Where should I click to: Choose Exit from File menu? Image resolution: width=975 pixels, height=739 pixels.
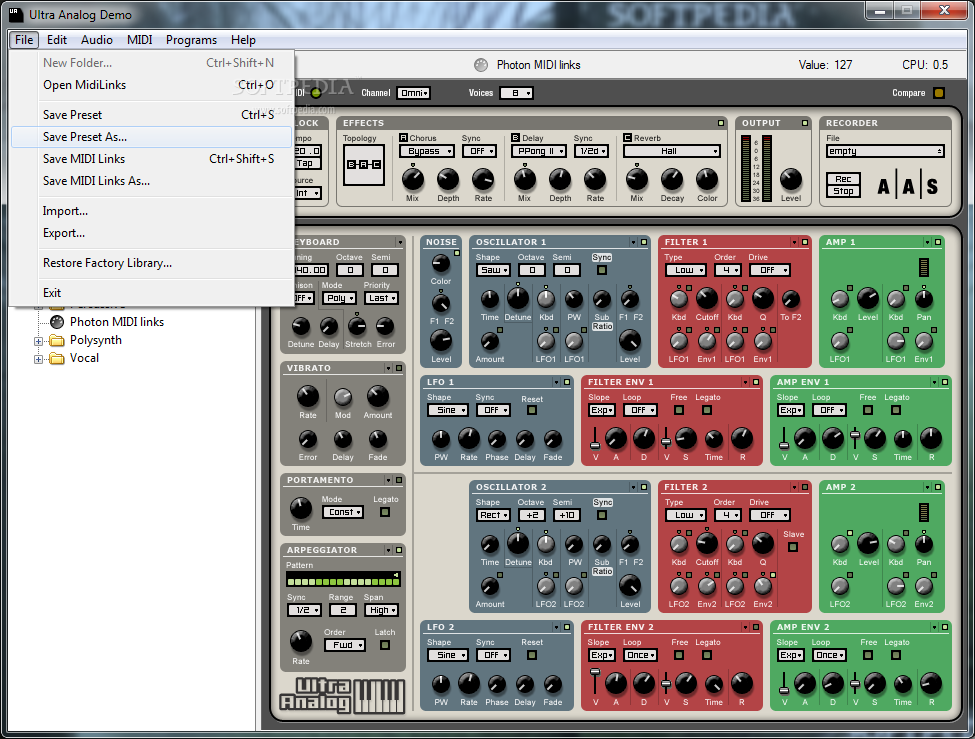(151, 292)
